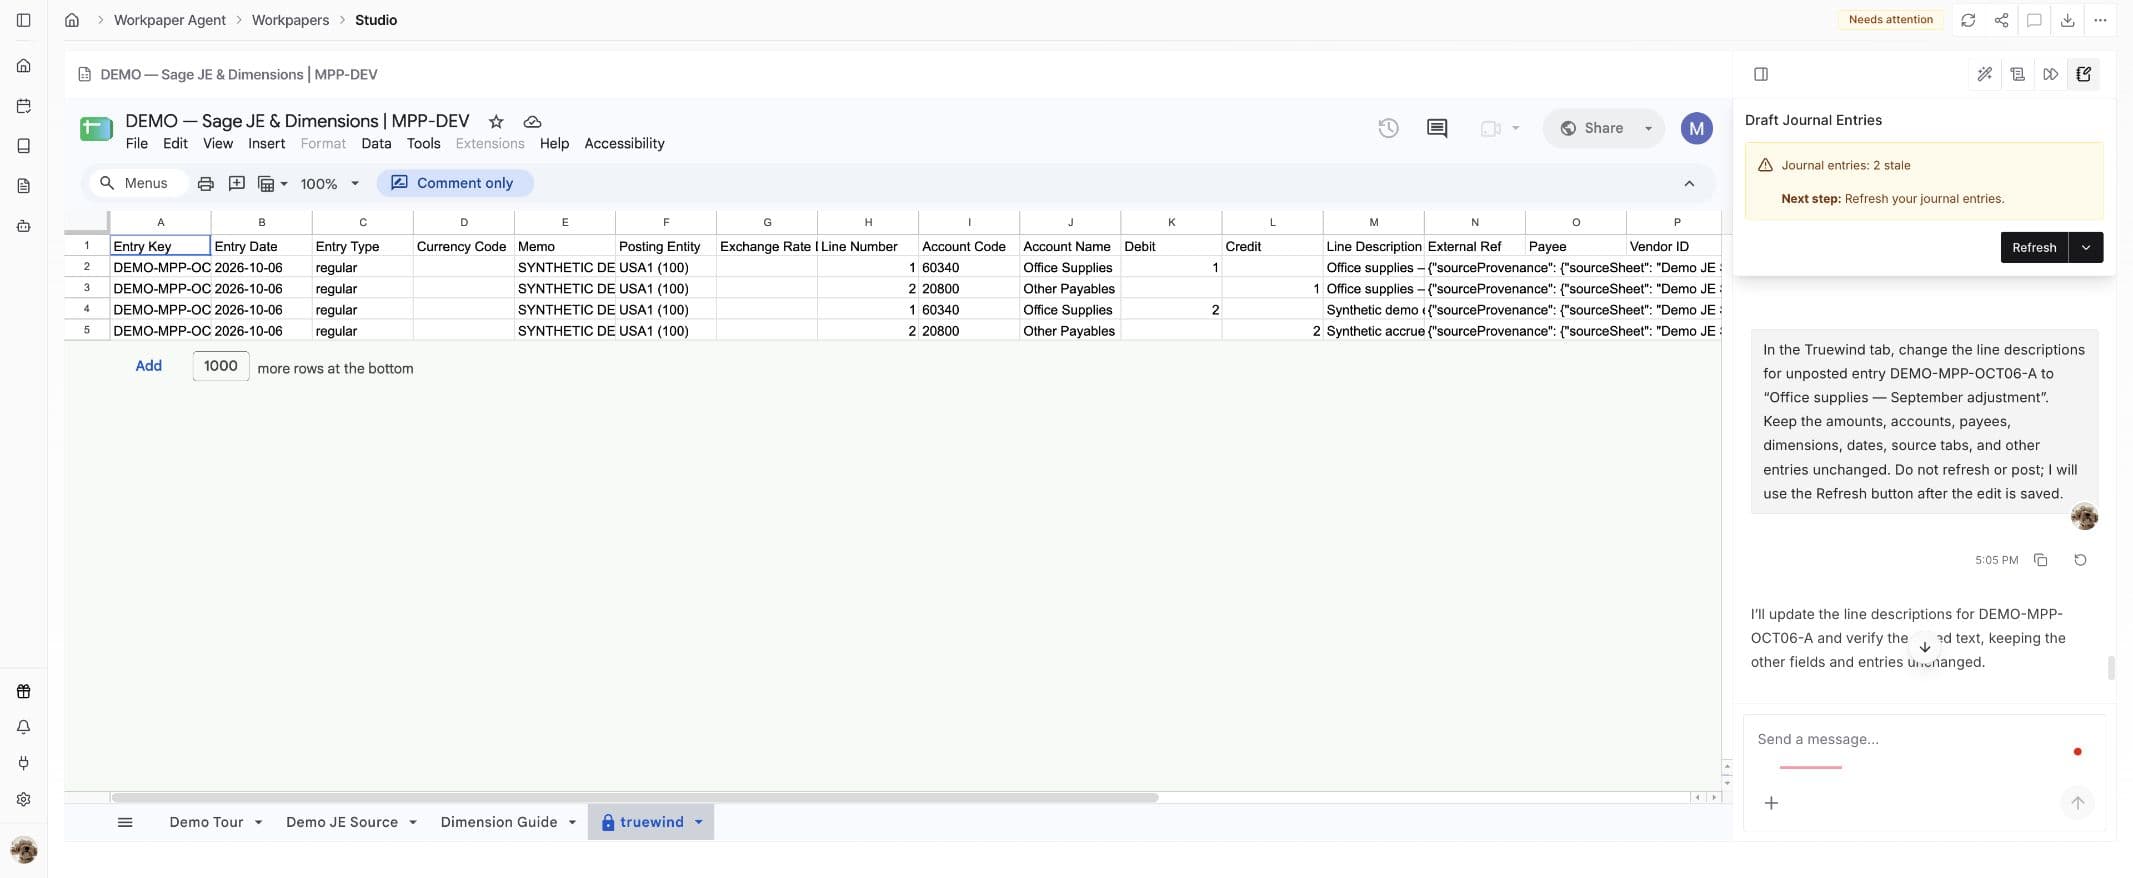This screenshot has height=878, width=2133.
Task: Switch to the Demo Tour tab
Action: click(206, 822)
